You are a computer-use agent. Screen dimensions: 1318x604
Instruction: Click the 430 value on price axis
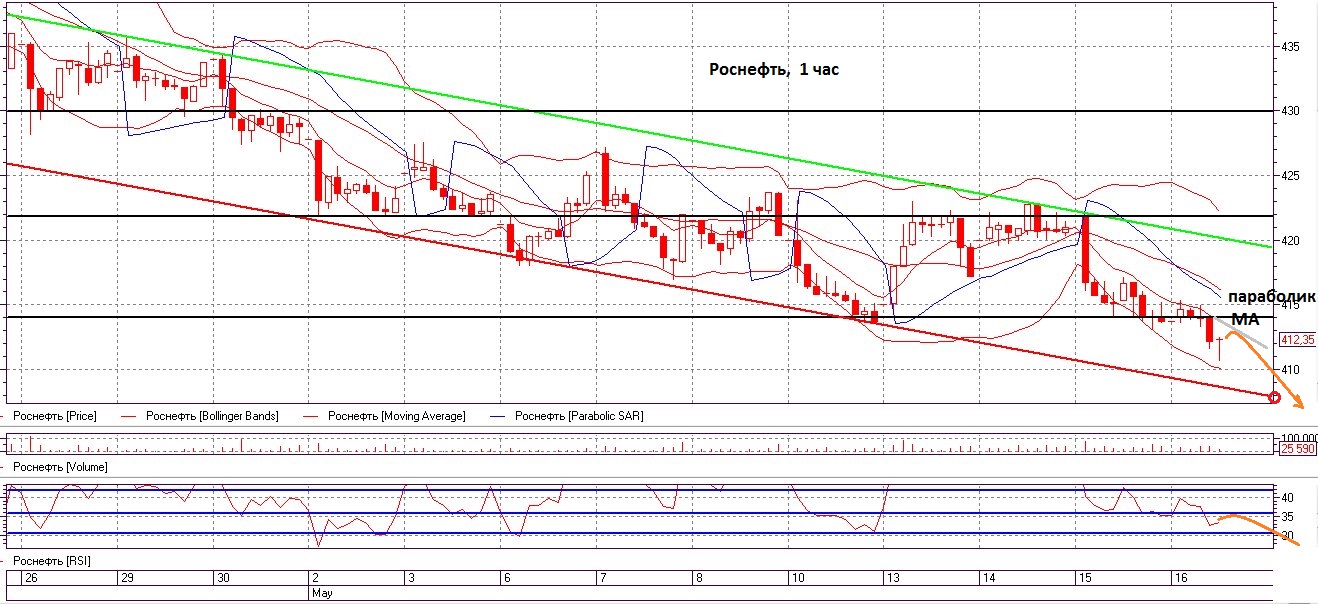[1290, 111]
